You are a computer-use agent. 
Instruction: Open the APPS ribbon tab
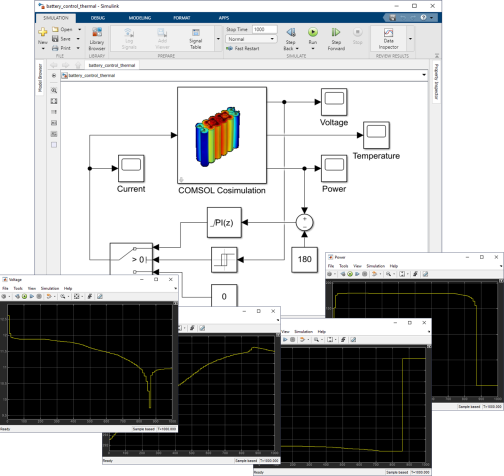tap(224, 18)
